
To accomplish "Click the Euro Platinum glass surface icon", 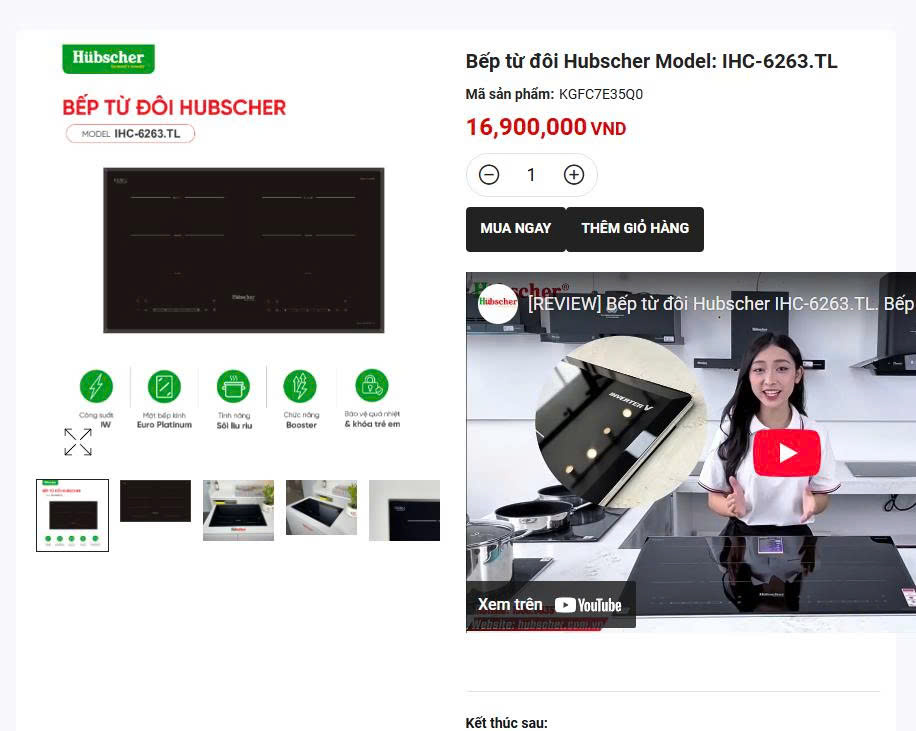I will 164,386.
